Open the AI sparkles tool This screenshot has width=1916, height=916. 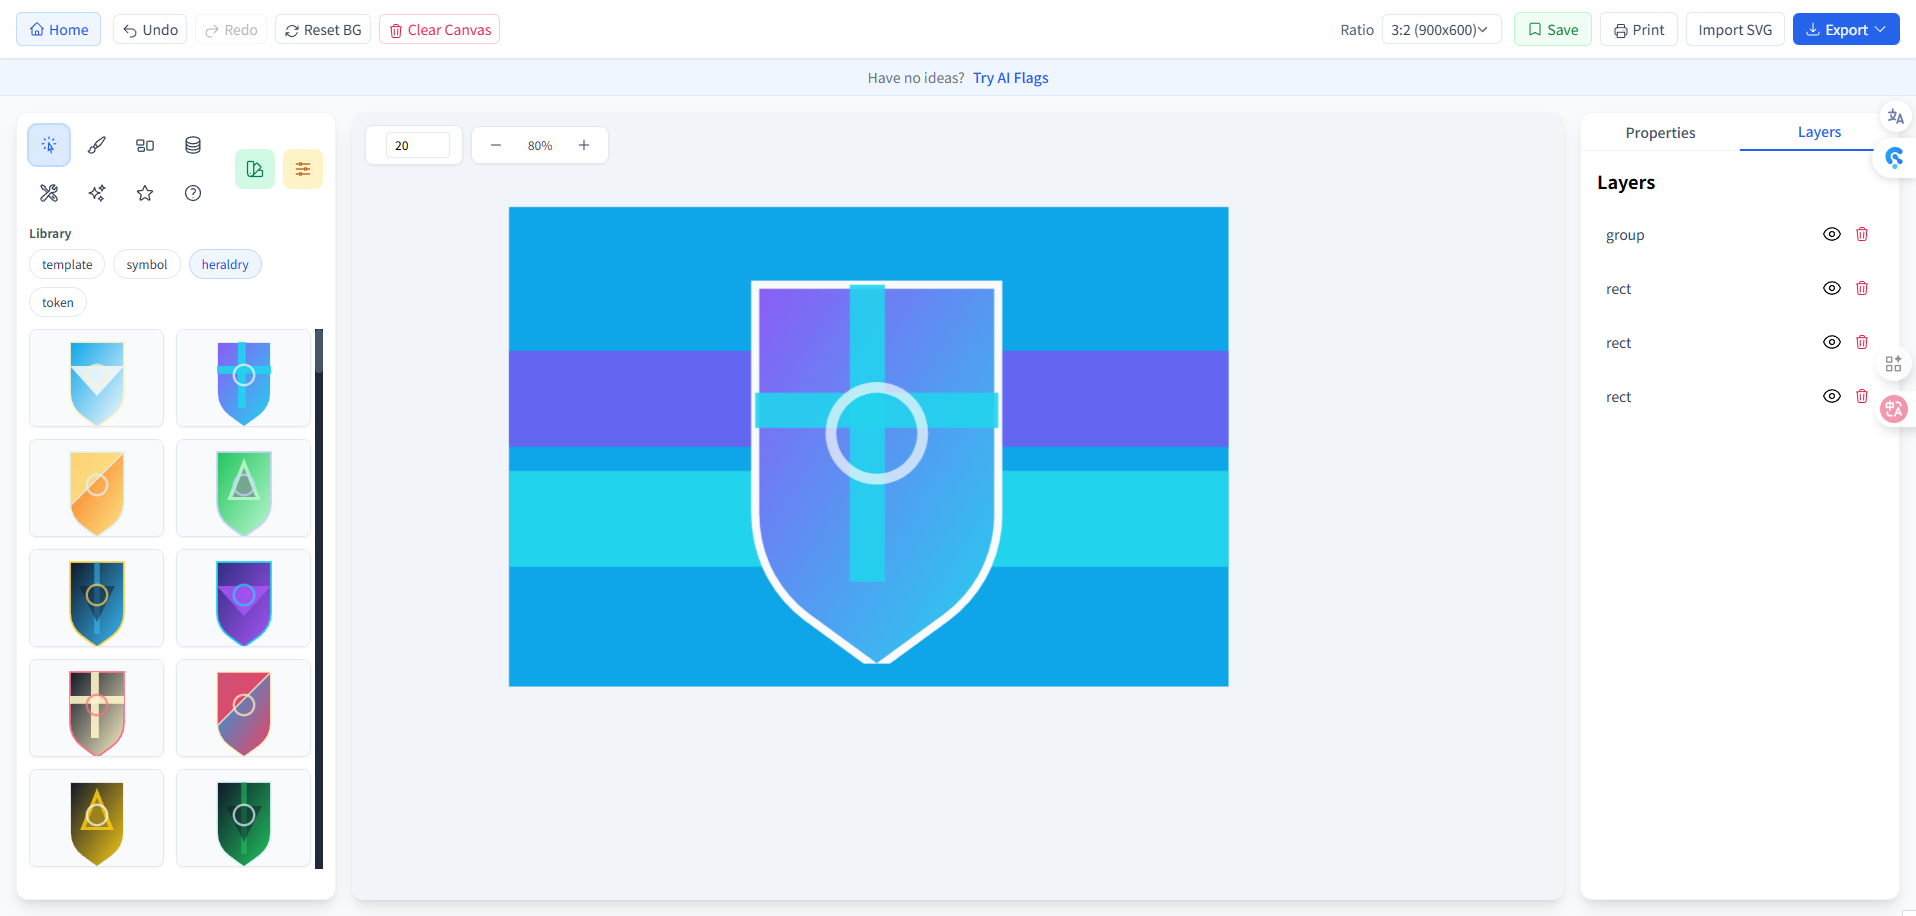click(x=96, y=193)
